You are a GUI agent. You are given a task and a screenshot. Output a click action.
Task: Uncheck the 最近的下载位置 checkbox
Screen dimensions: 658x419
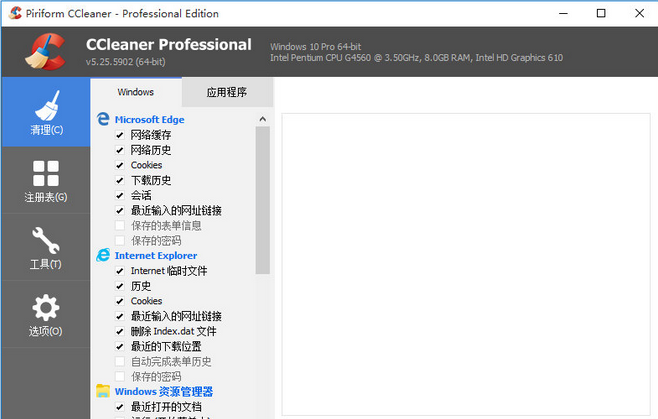coord(120,346)
